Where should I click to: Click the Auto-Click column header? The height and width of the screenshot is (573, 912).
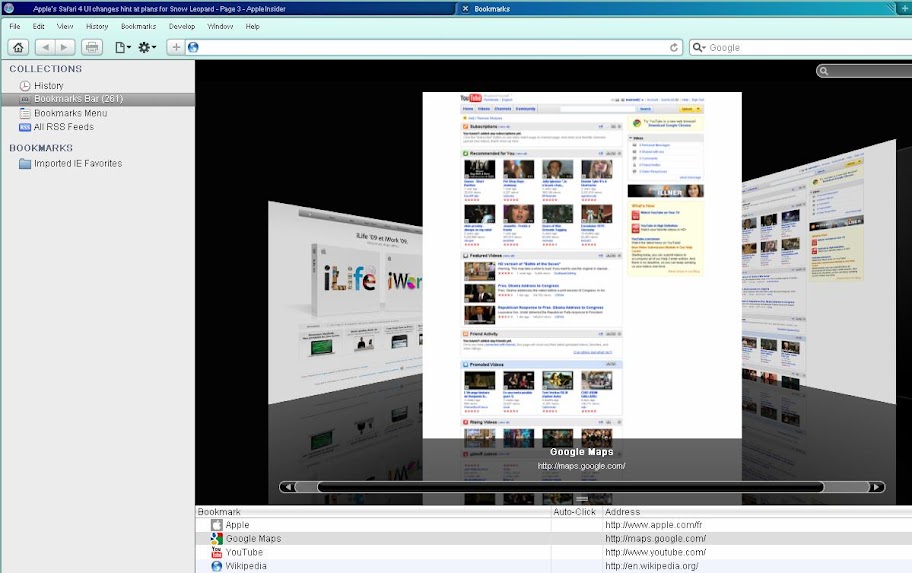point(576,512)
